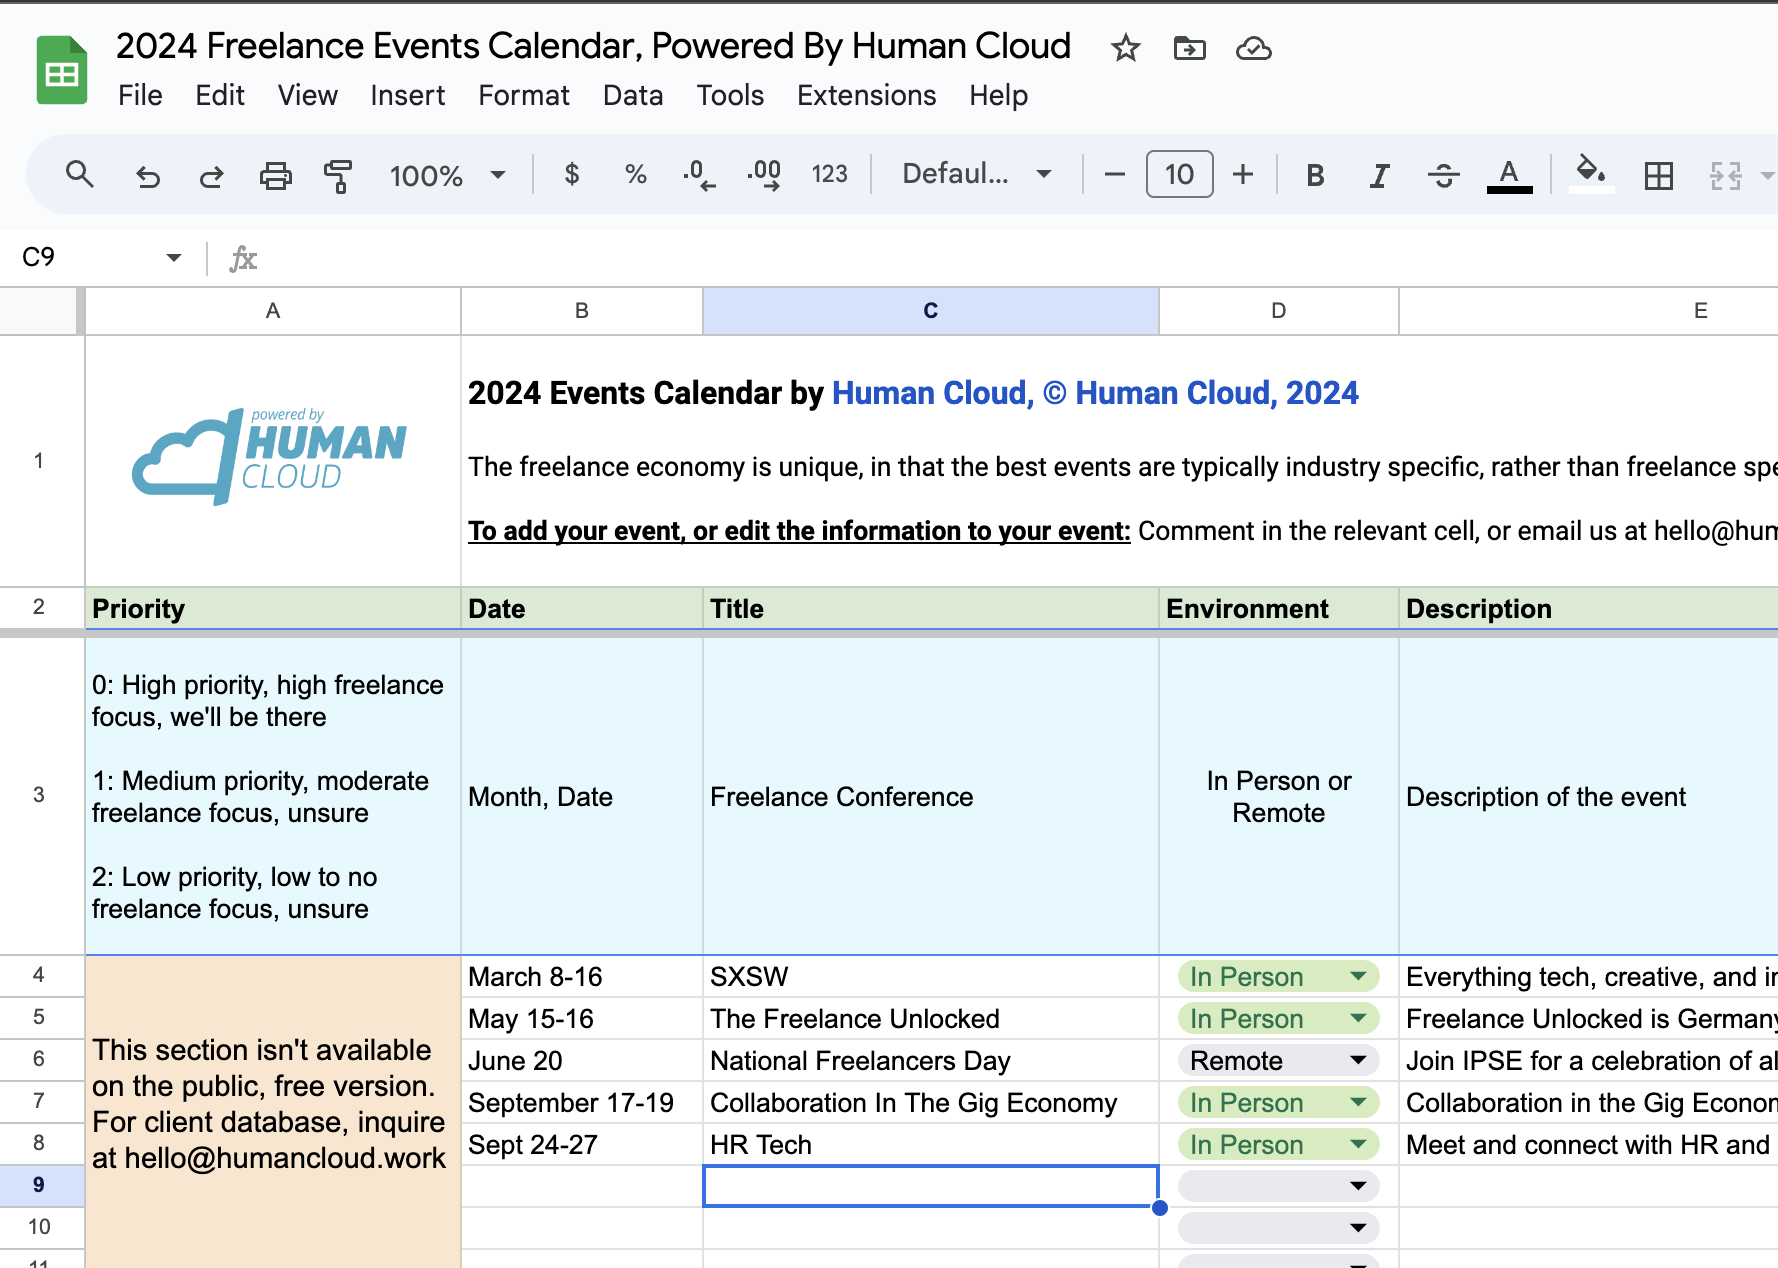Toggle italic formatting
This screenshot has width=1778, height=1268.
point(1379,176)
